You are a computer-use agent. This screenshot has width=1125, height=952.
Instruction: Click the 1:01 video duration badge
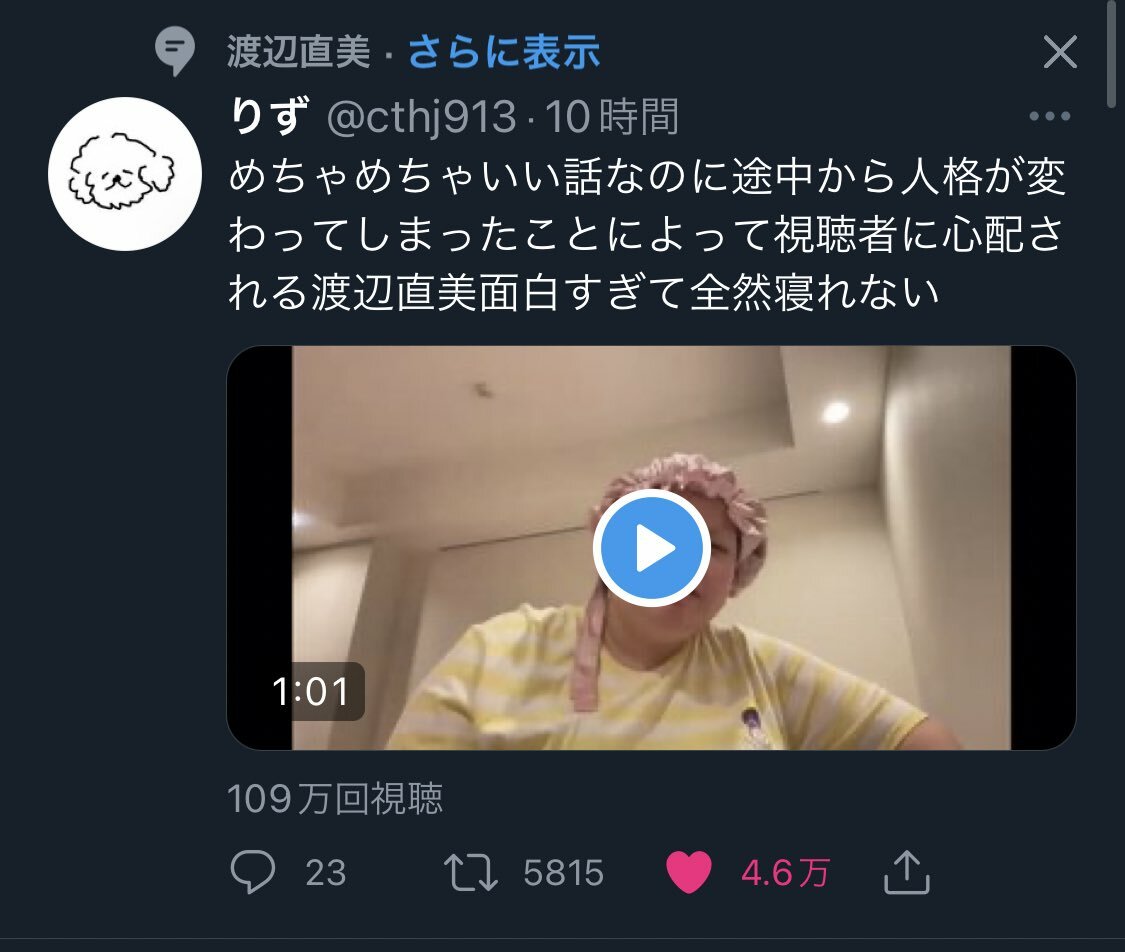coord(310,691)
